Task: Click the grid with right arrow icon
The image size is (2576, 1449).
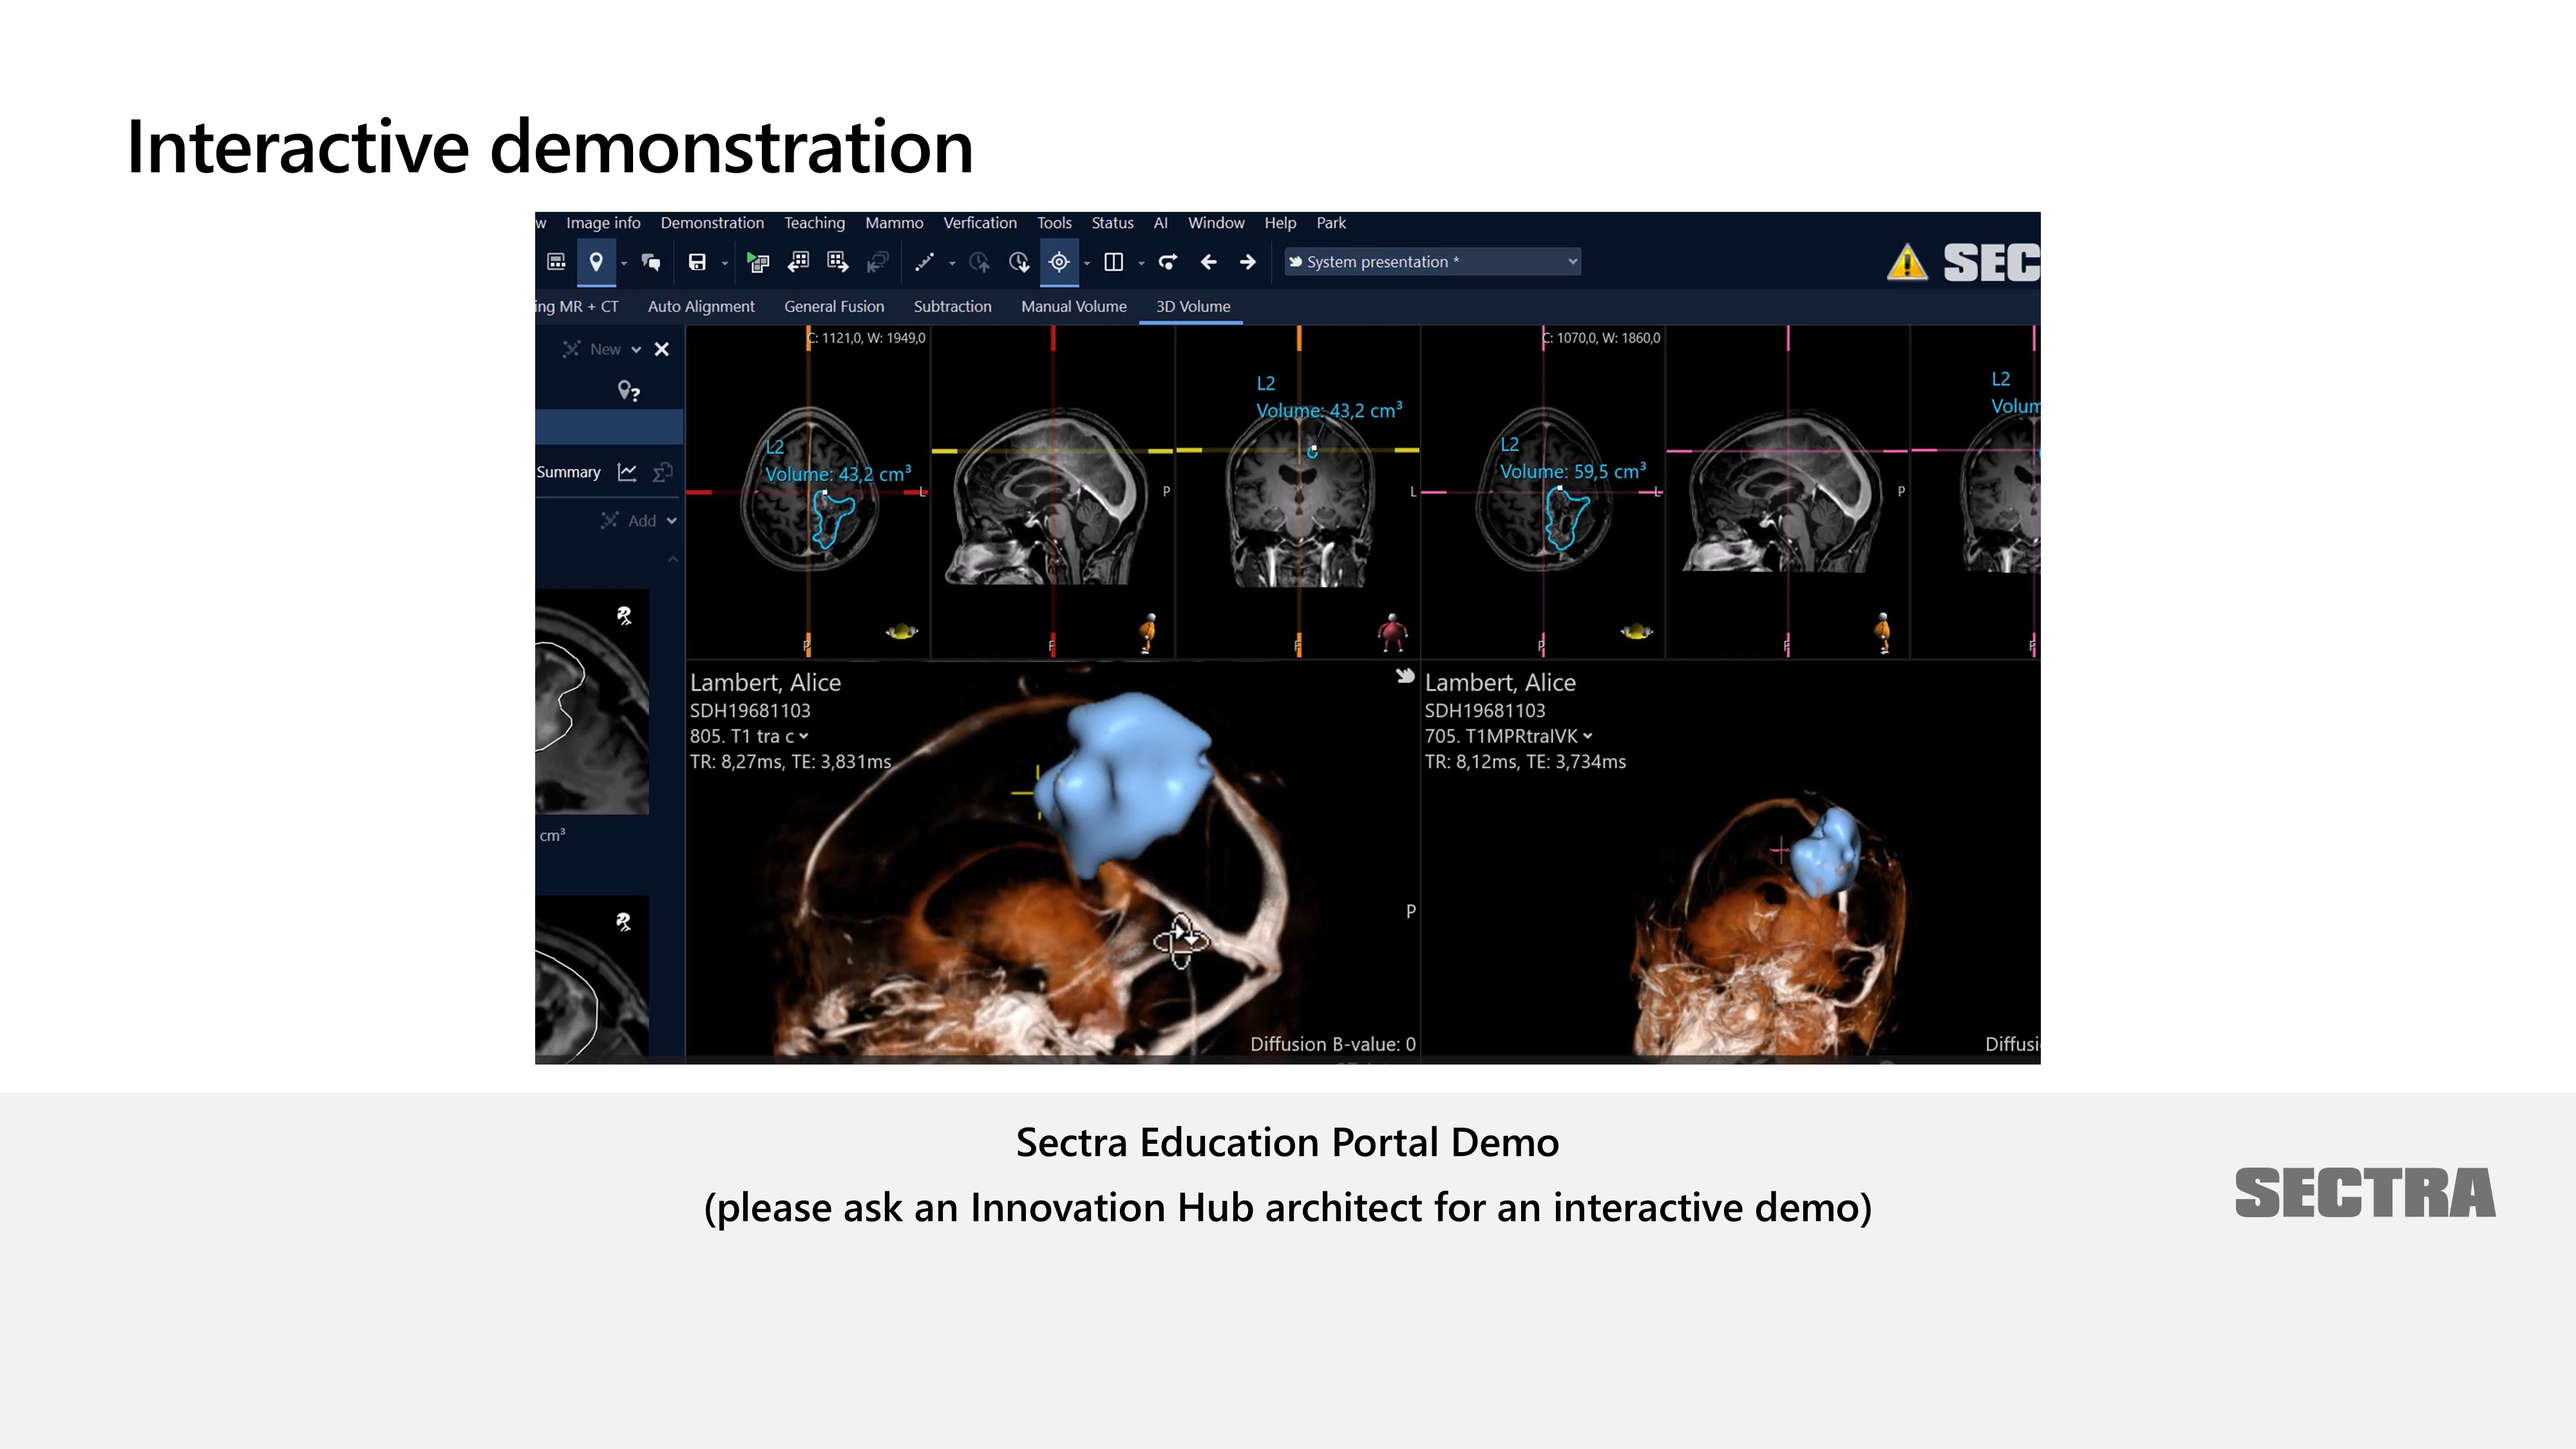Action: [x=838, y=262]
